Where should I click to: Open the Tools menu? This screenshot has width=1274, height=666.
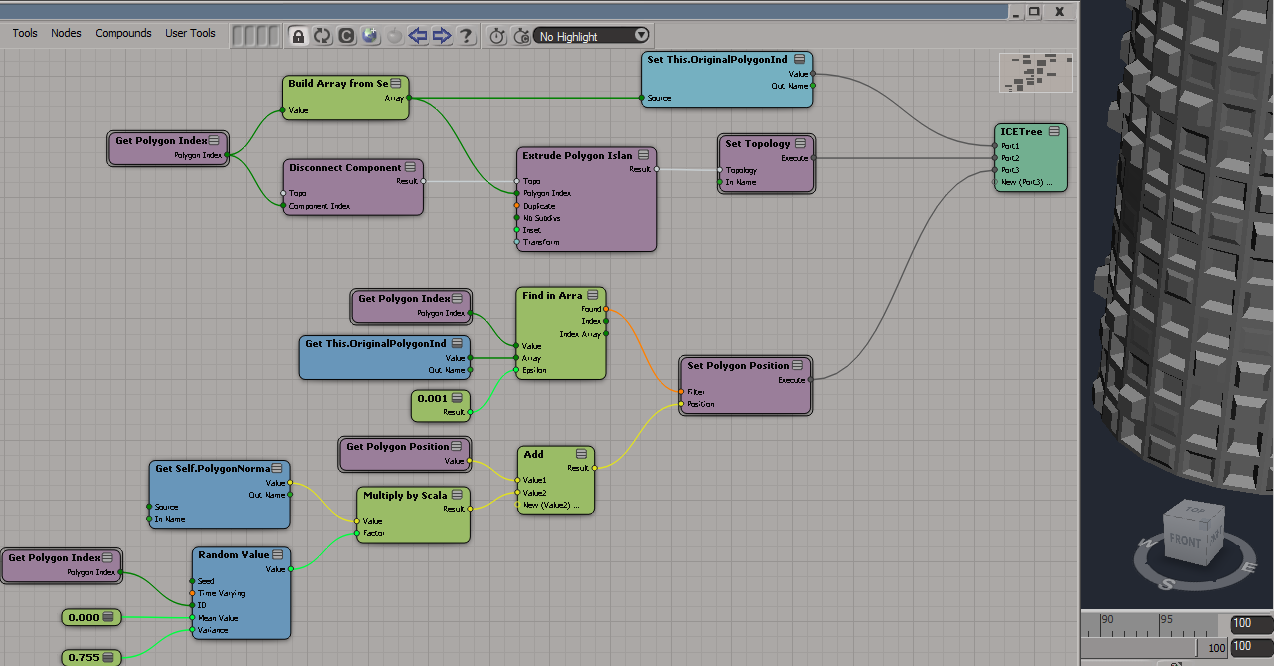[x=25, y=33]
